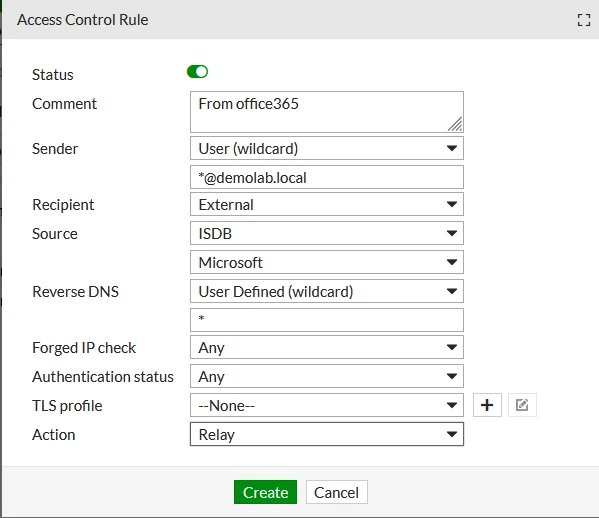Expand the Action dropdown showing Relay
Screen dimensions: 599x518
click(x=327, y=434)
